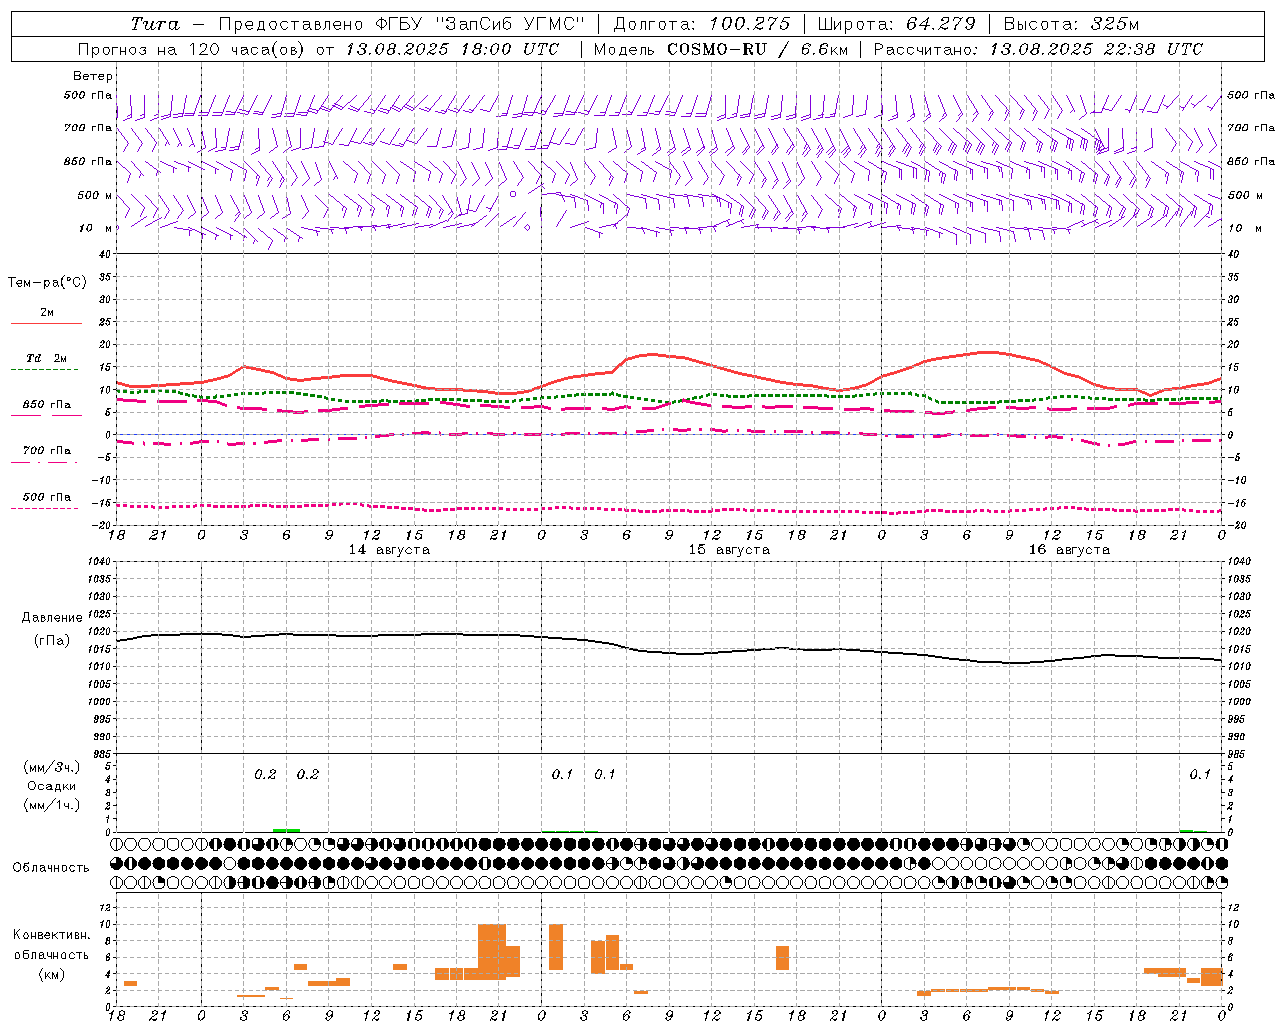Click the model name "COSMO-RU / 6.6км"
The width and height of the screenshot is (1280, 1024).
click(757, 49)
